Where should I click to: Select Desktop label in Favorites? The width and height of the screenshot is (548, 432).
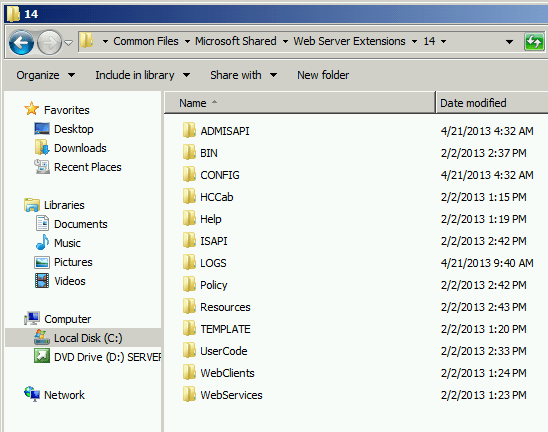point(74,129)
